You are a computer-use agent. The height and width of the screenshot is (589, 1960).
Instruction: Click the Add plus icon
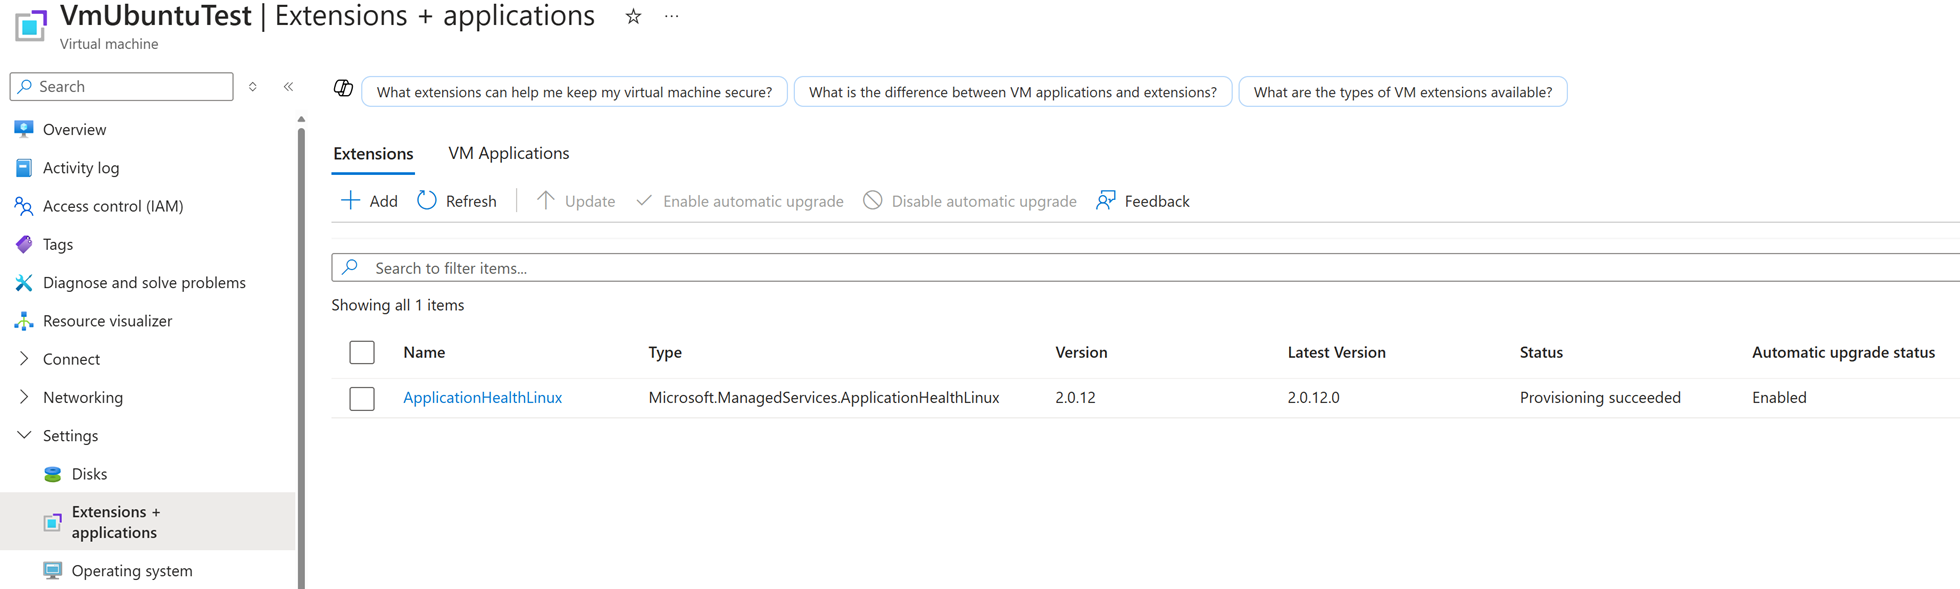tap(350, 201)
